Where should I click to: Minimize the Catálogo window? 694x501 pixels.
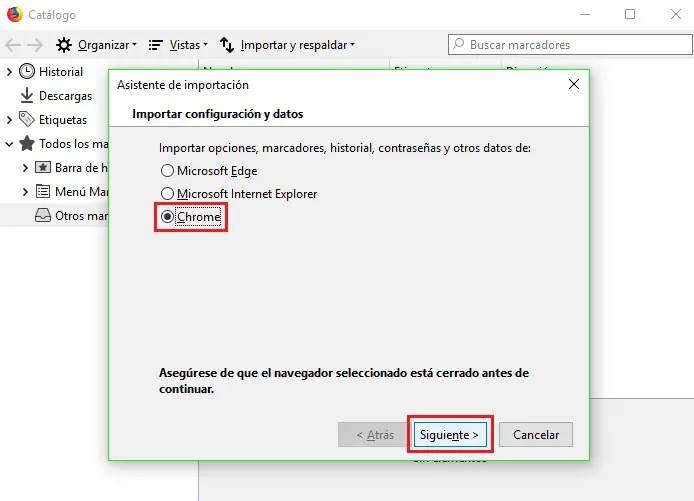point(585,14)
